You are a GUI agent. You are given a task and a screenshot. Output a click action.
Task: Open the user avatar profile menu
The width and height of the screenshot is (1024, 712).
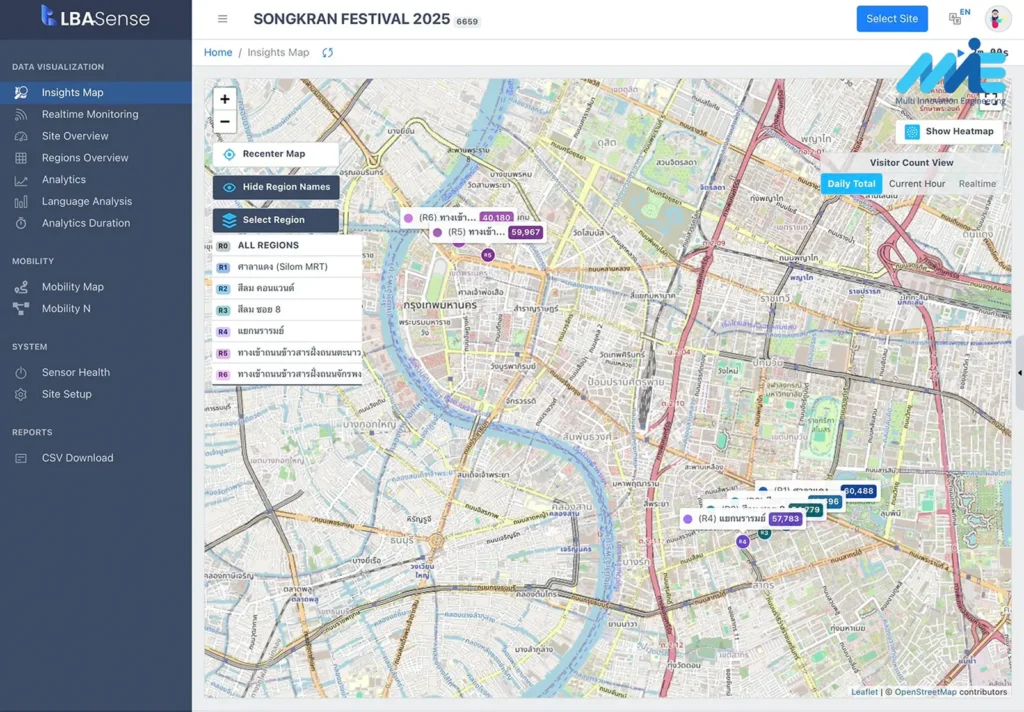click(x=997, y=19)
